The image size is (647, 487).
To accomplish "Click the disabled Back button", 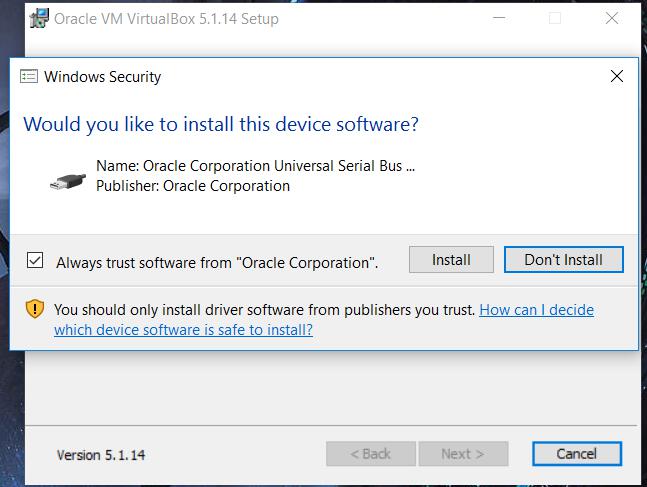I will 371,454.
